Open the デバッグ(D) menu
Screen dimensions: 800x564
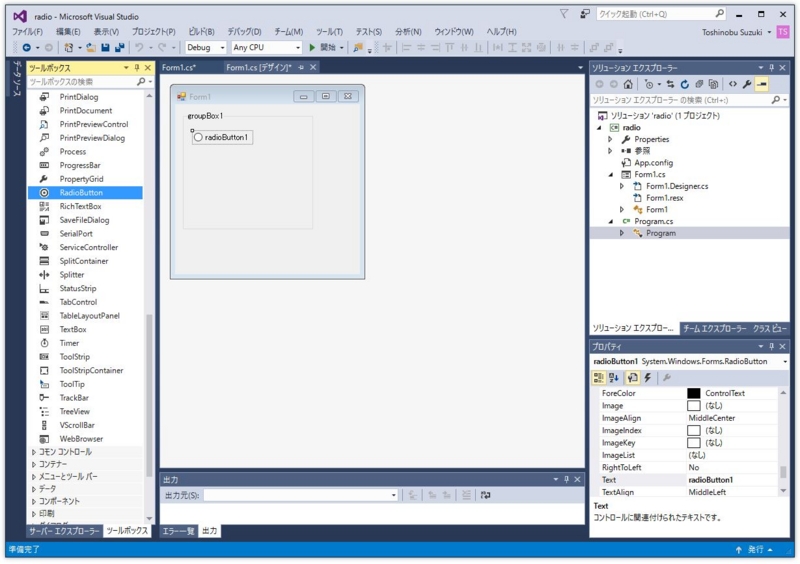[x=244, y=32]
